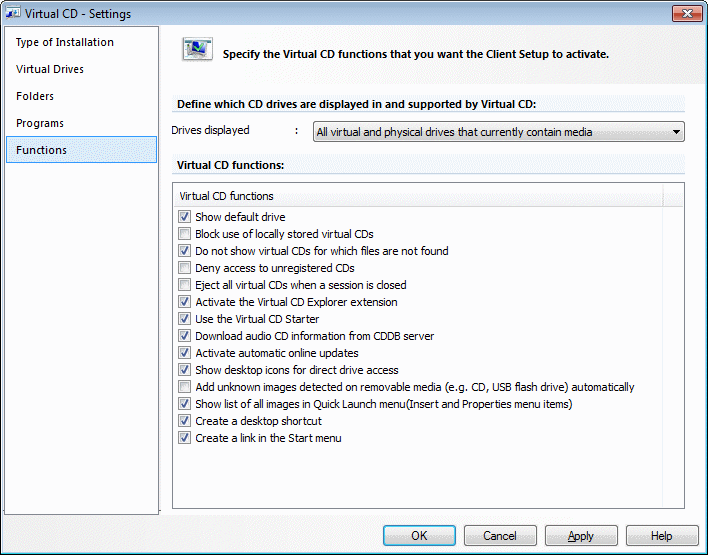
Task: Click the Virtual CD functions column header
Action: [x=418, y=196]
